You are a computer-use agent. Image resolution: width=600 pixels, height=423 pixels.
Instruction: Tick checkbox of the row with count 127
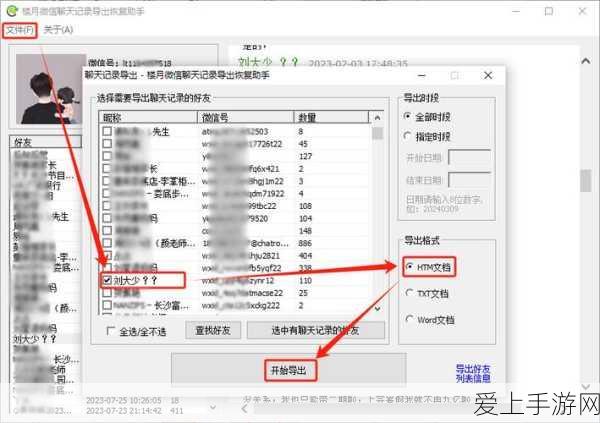(107, 156)
